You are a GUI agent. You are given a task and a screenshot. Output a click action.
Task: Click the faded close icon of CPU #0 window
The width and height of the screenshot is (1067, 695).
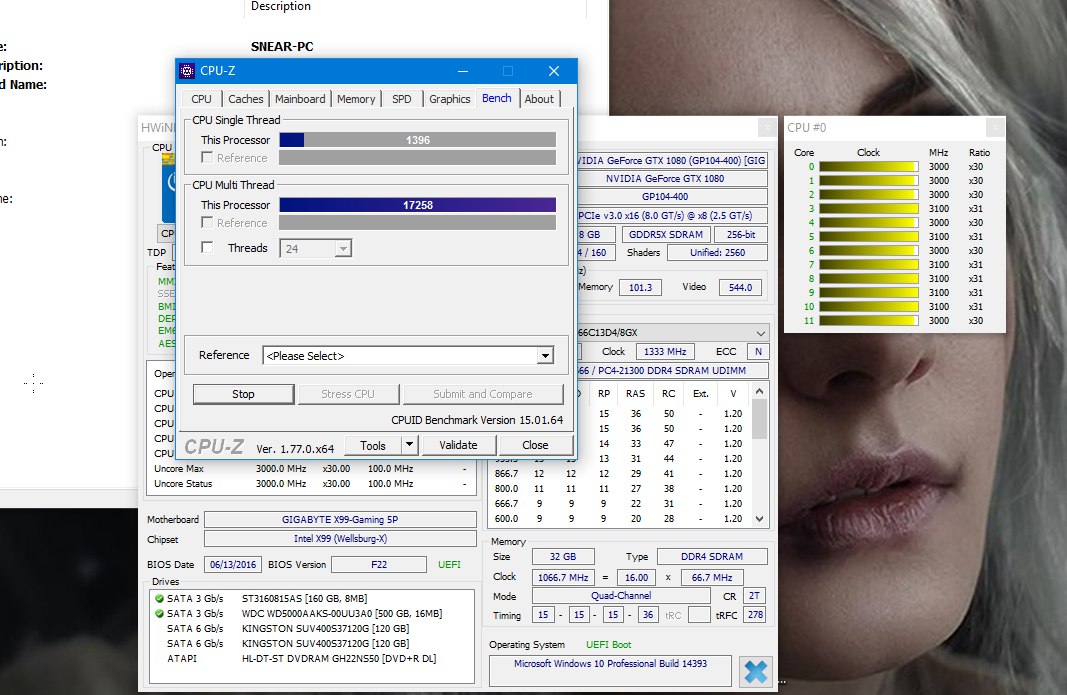tap(995, 127)
